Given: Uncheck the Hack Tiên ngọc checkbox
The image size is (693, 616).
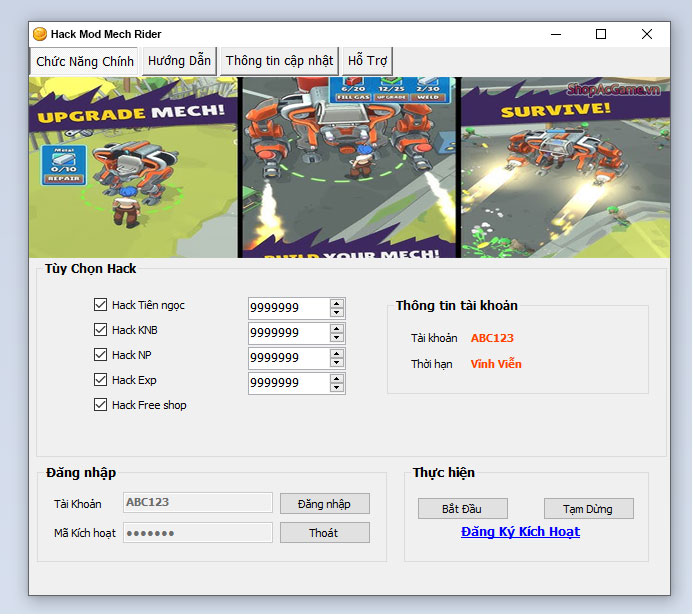Looking at the screenshot, I should click(x=100, y=304).
